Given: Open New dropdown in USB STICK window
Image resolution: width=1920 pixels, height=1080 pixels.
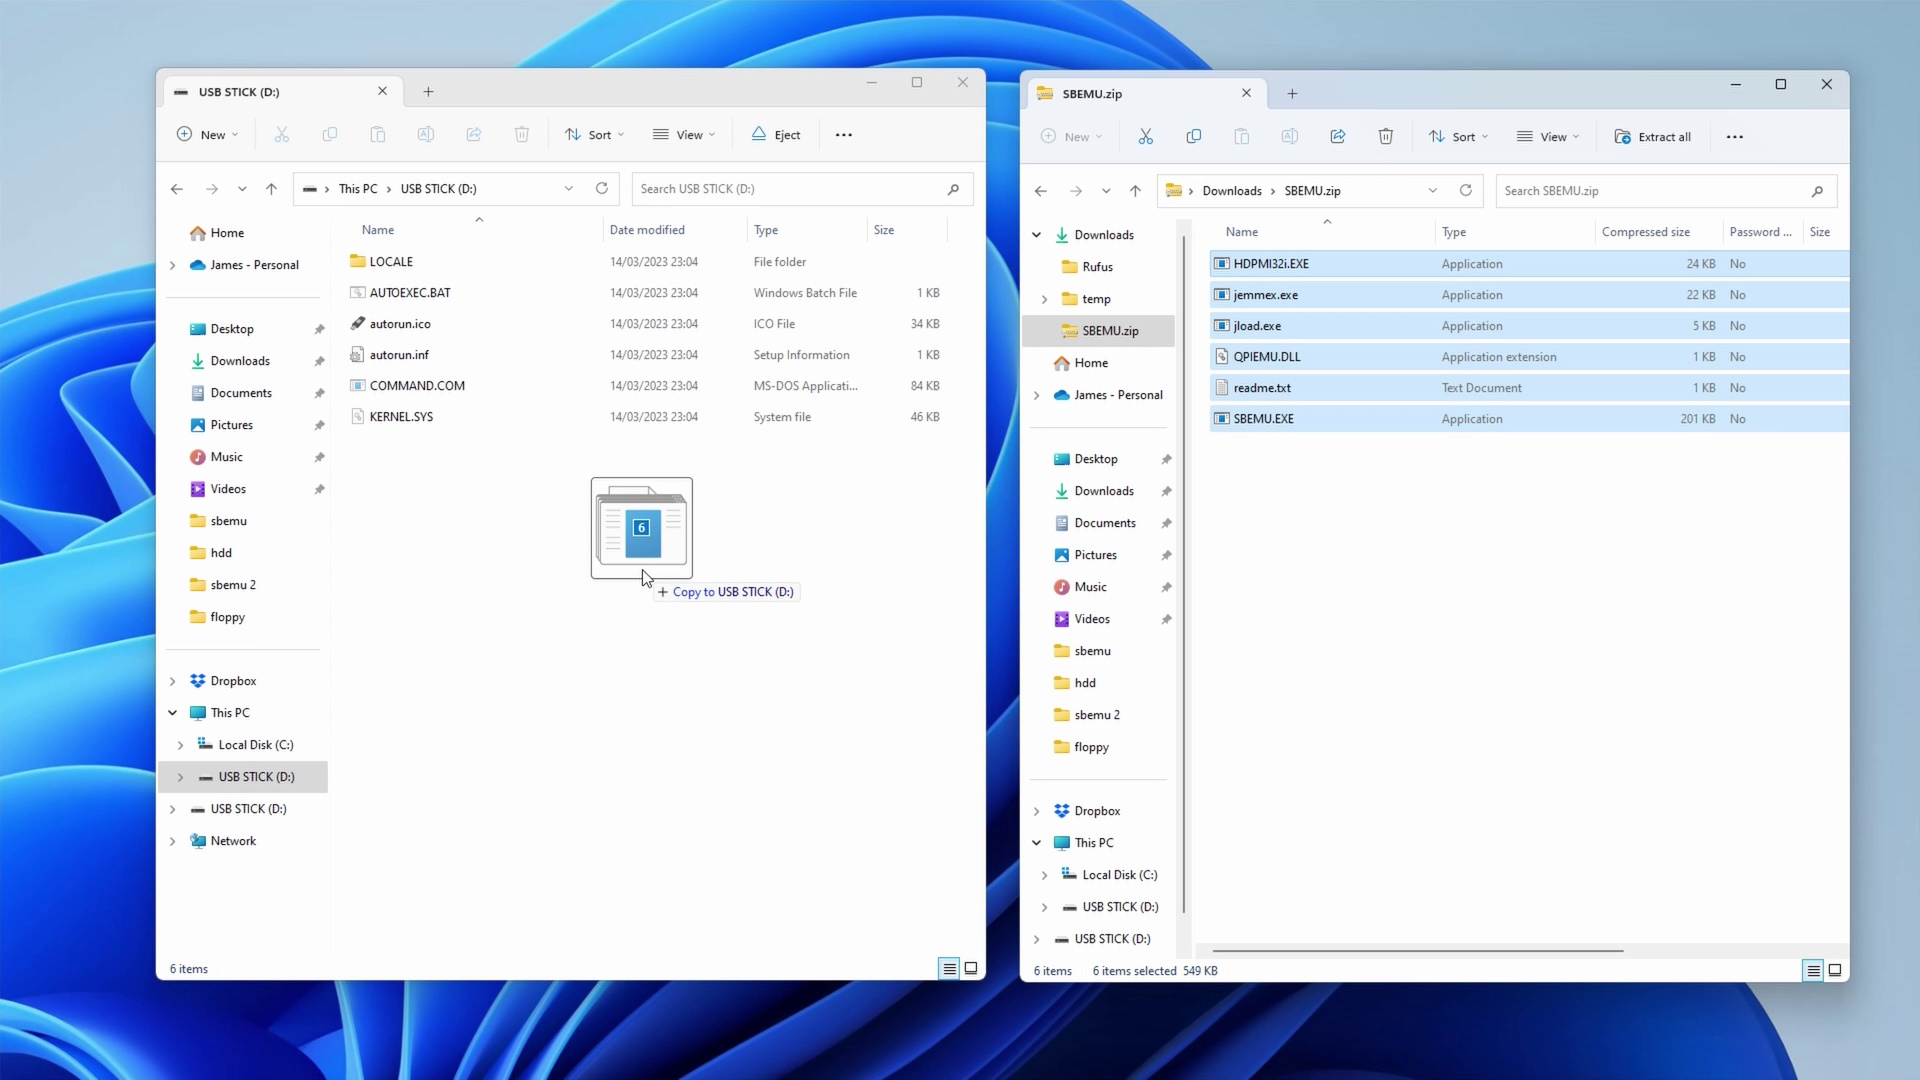Looking at the screenshot, I should click(207, 135).
